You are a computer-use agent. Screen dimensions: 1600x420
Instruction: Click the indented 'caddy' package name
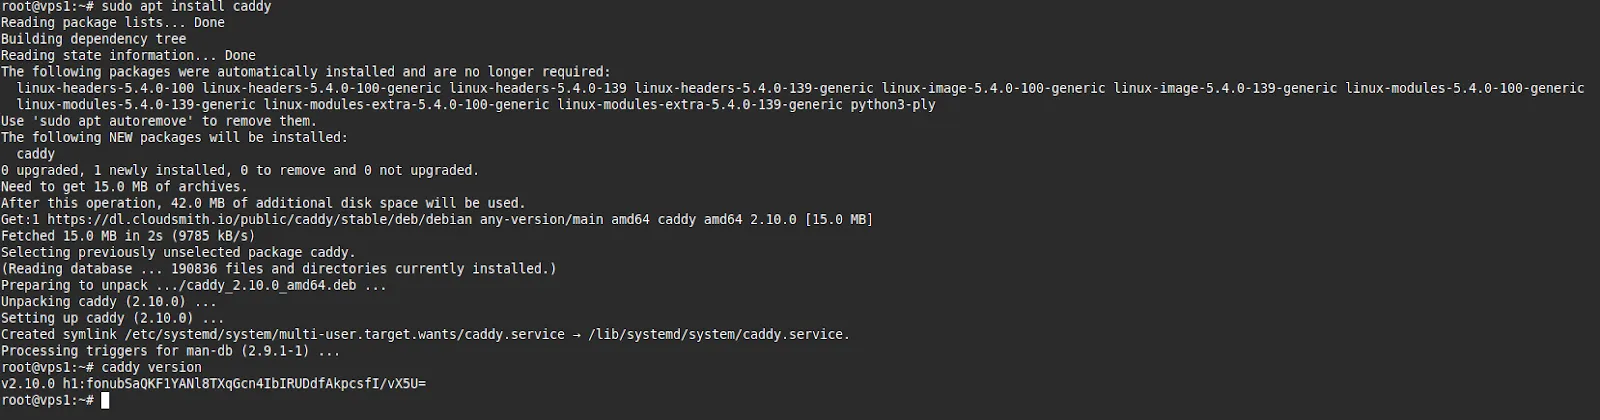click(36, 154)
